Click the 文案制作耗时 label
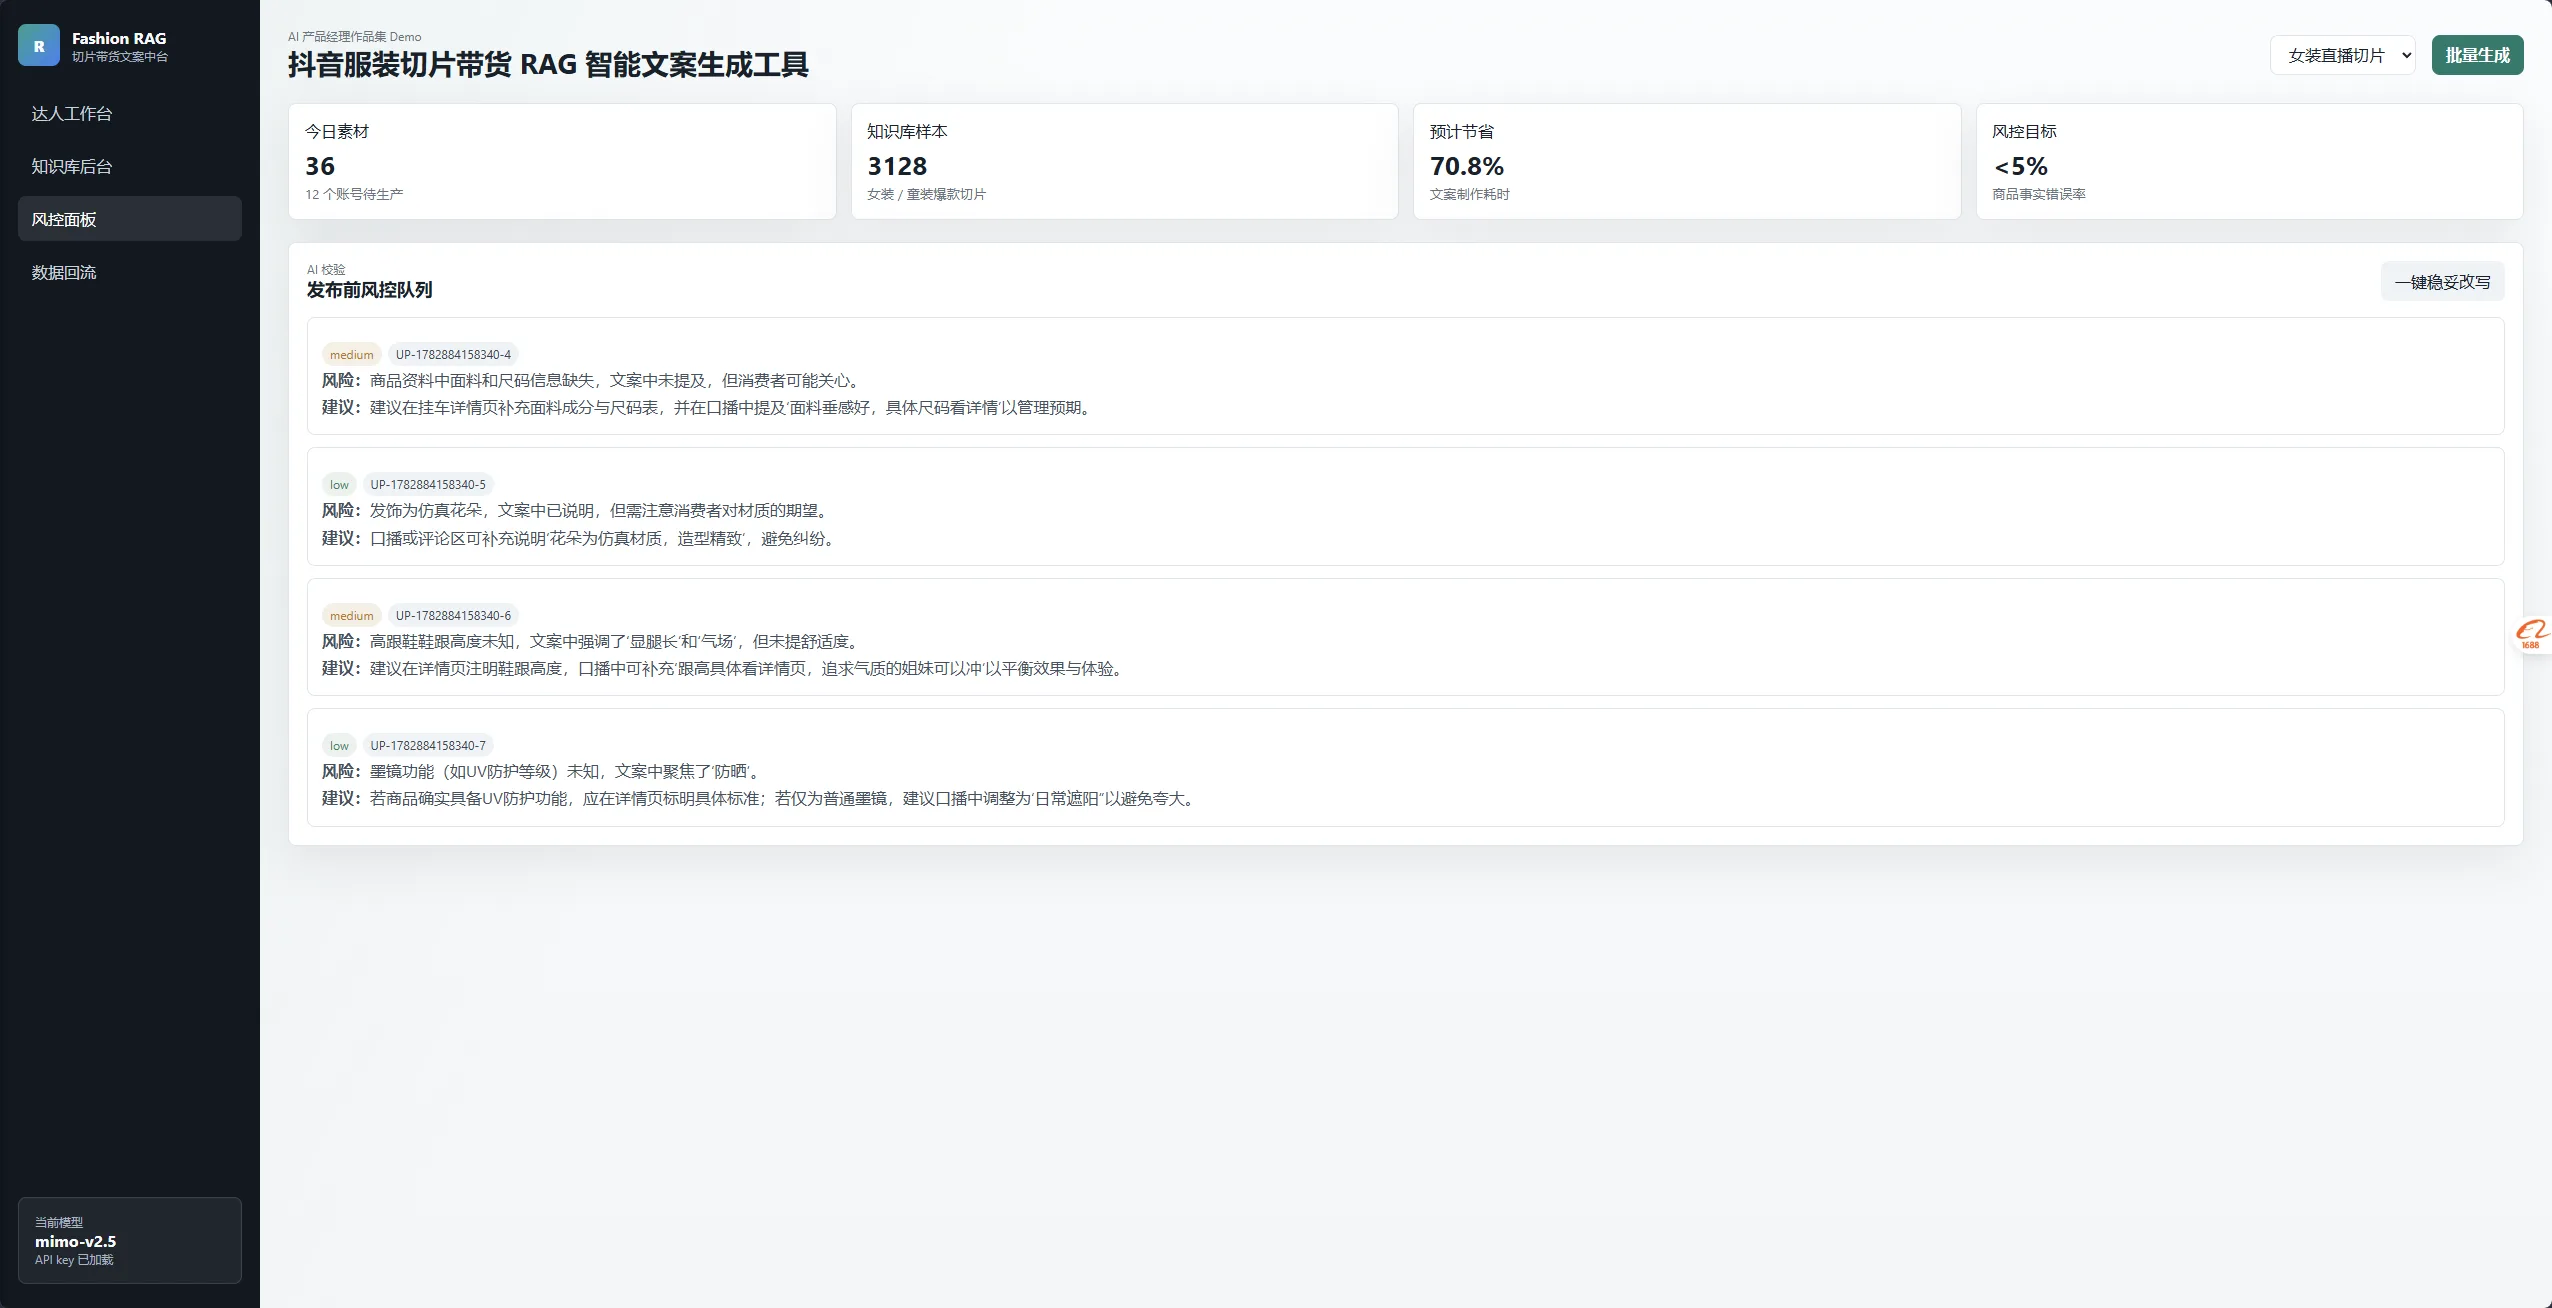This screenshot has width=2552, height=1308. pyautogui.click(x=1469, y=194)
